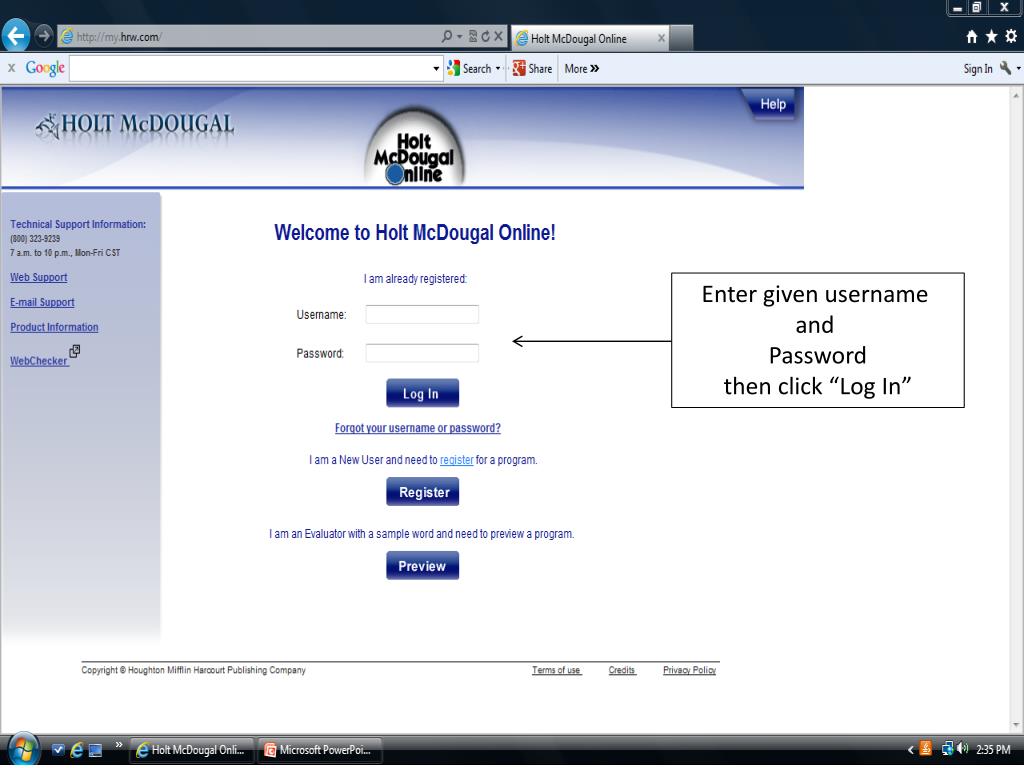
Task: Open Google search box history dropdown
Action: [x=436, y=69]
